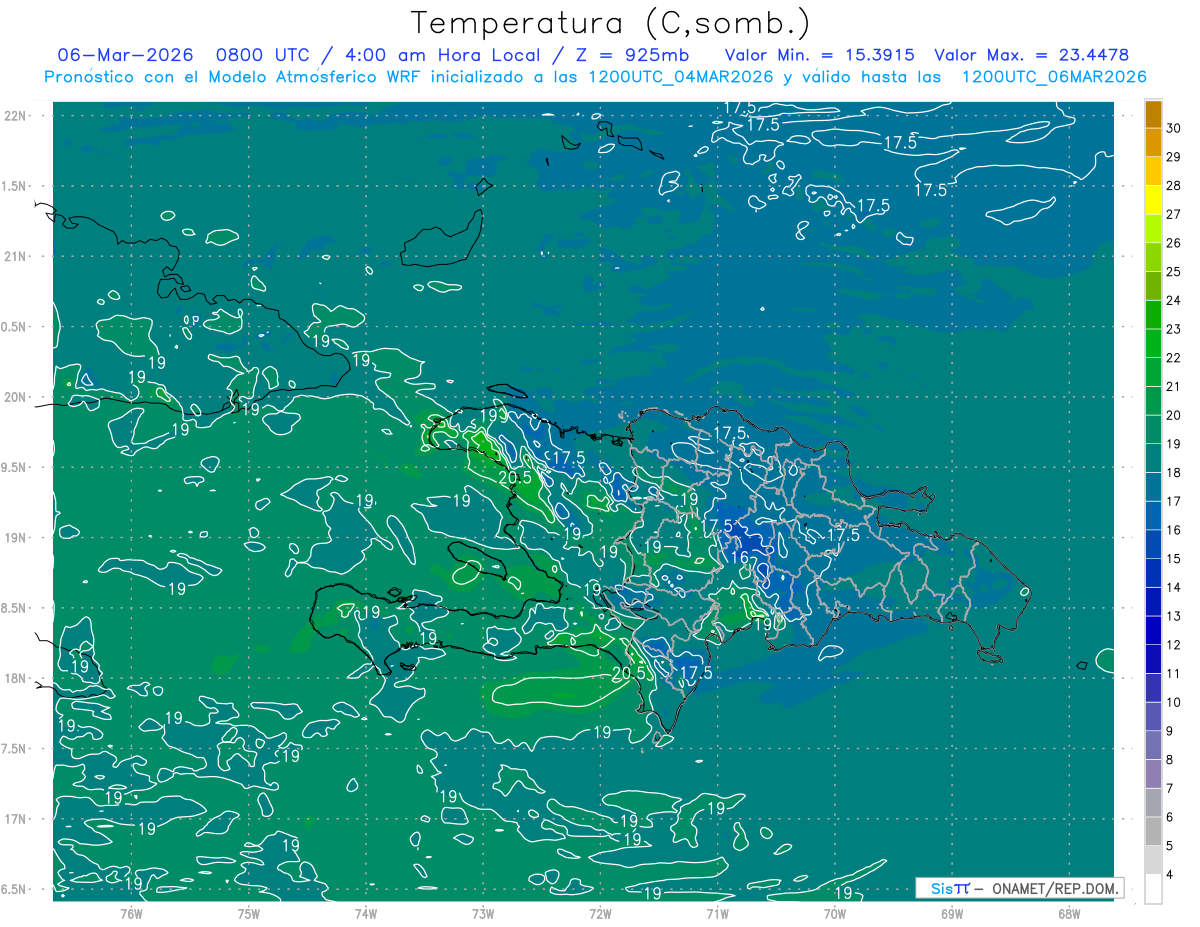Click the "73W" longitude axis label

(x=483, y=913)
